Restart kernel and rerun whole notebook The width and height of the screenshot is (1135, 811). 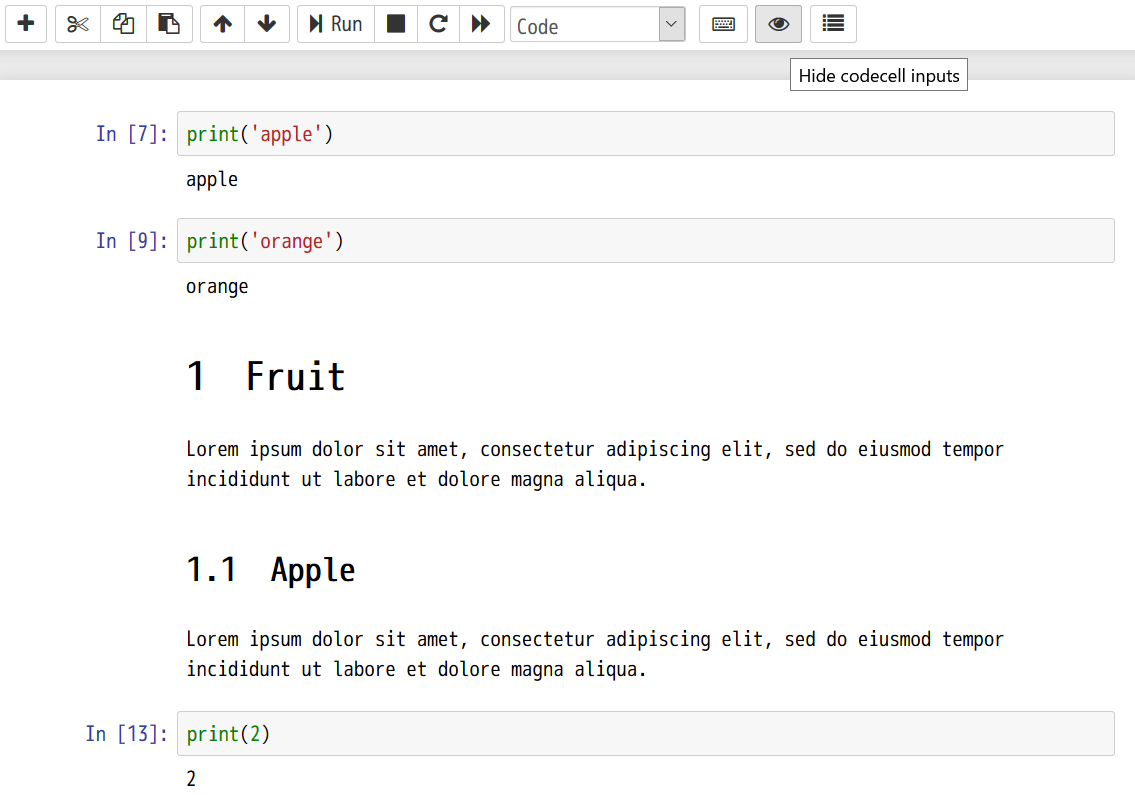[x=481, y=24]
